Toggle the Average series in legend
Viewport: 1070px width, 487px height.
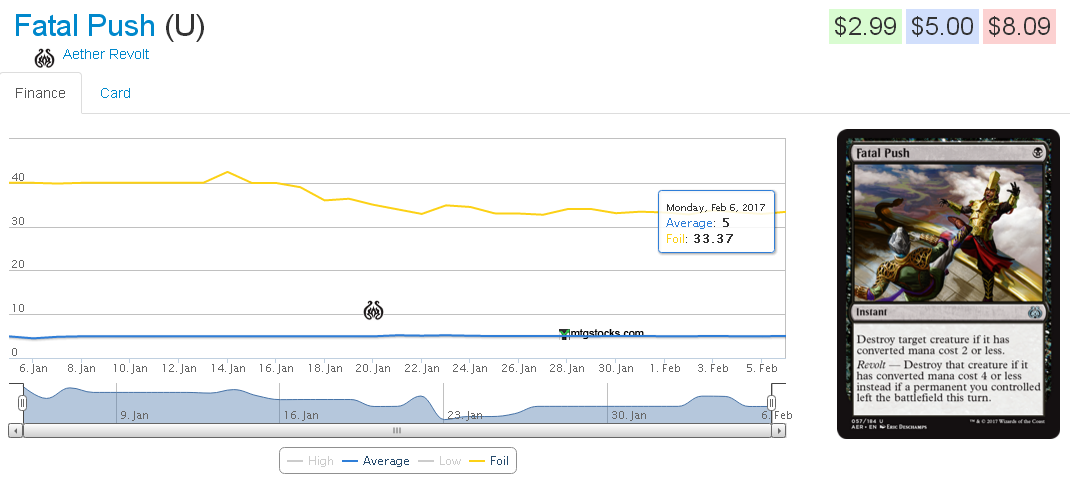point(376,461)
